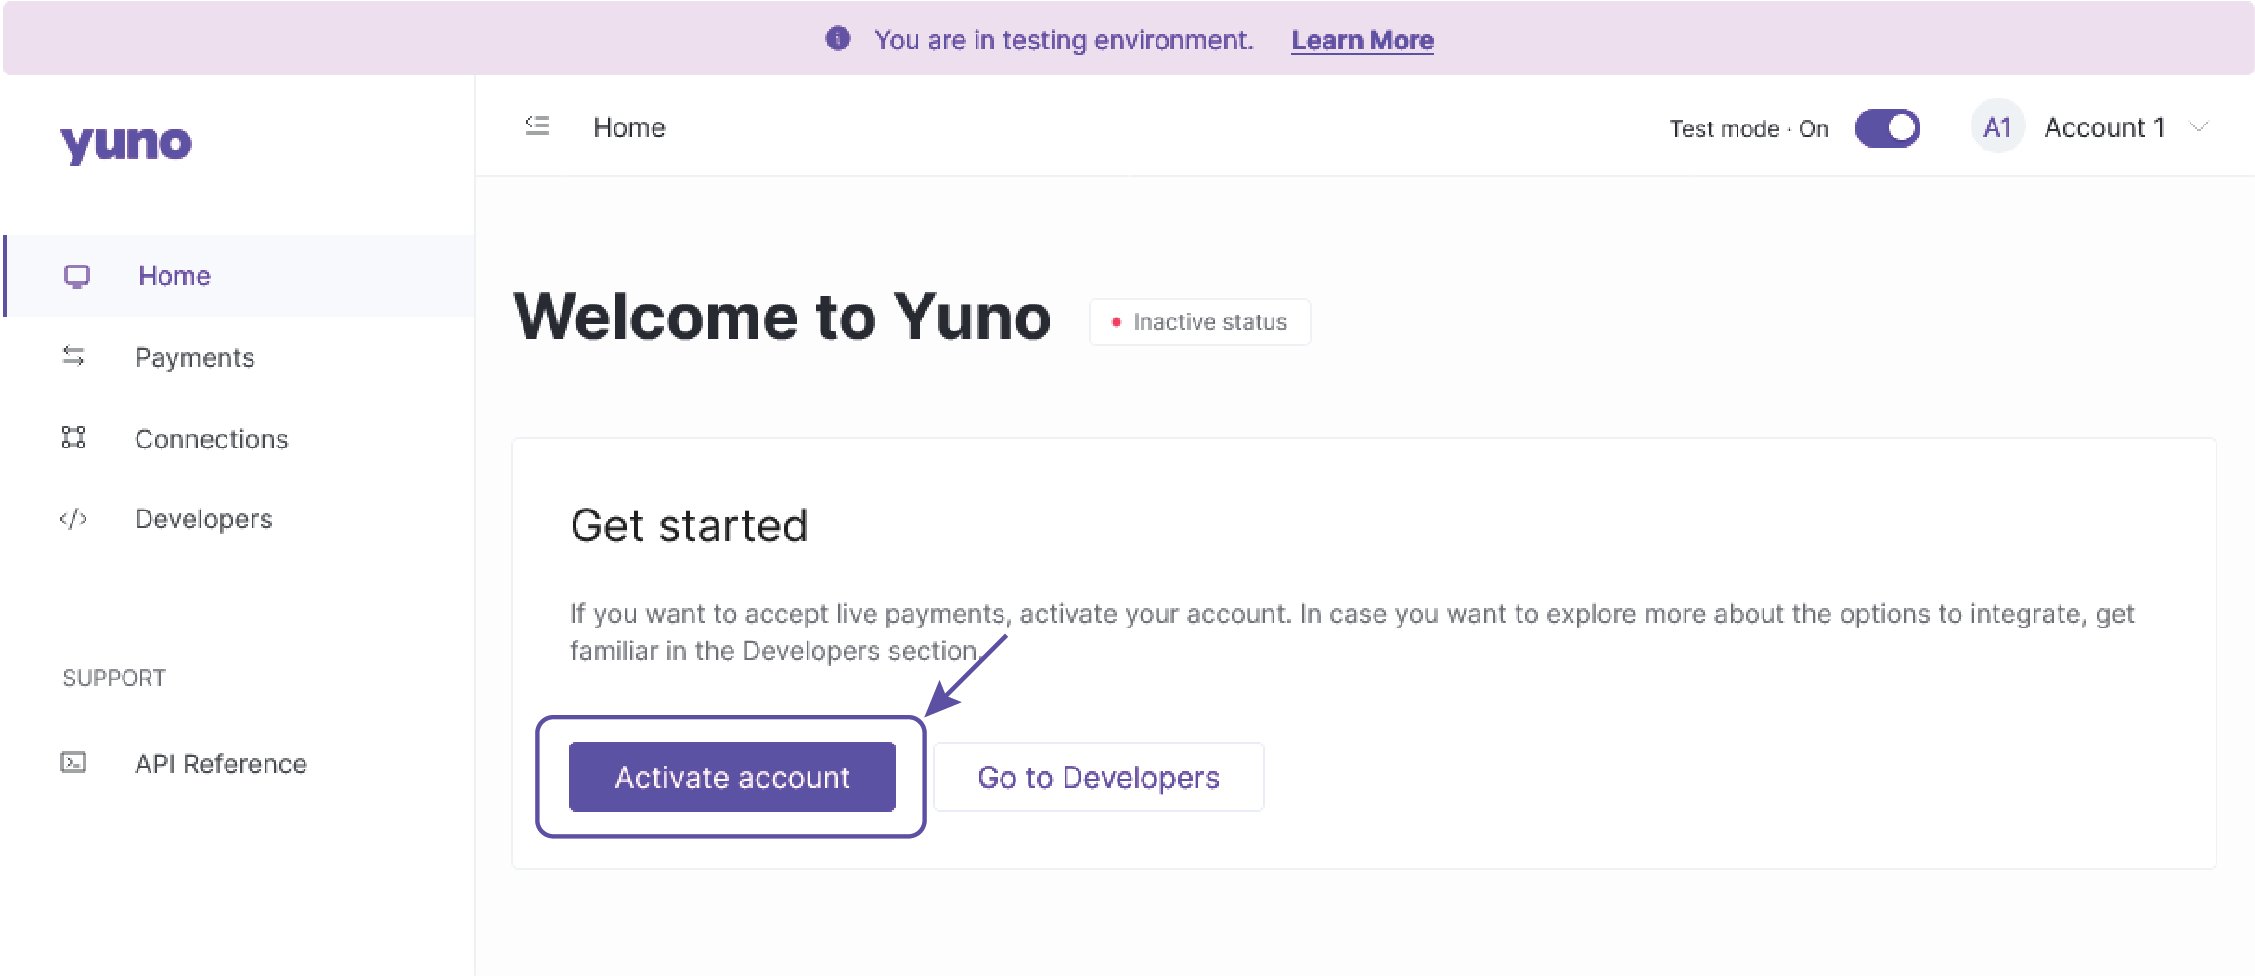Image resolution: width=2255 pixels, height=976 pixels.
Task: Click the Connections nodes icon
Action: [73, 437]
